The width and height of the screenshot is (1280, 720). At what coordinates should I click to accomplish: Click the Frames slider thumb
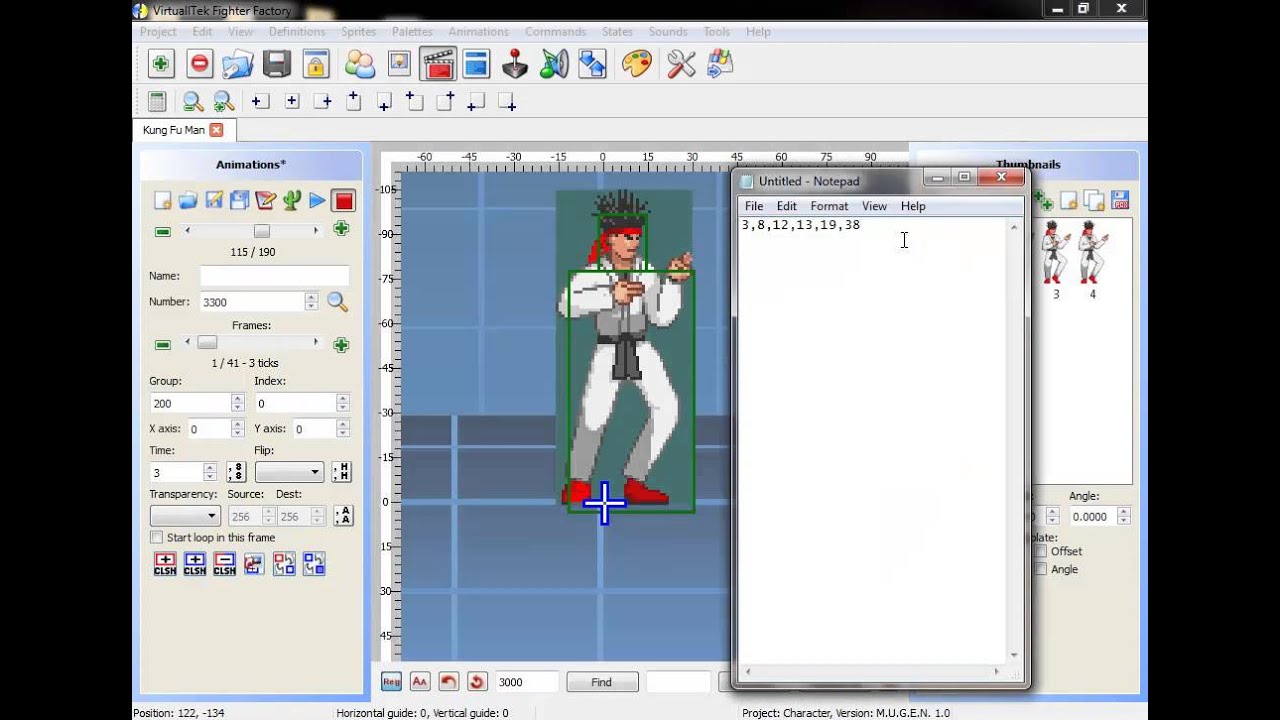207,342
